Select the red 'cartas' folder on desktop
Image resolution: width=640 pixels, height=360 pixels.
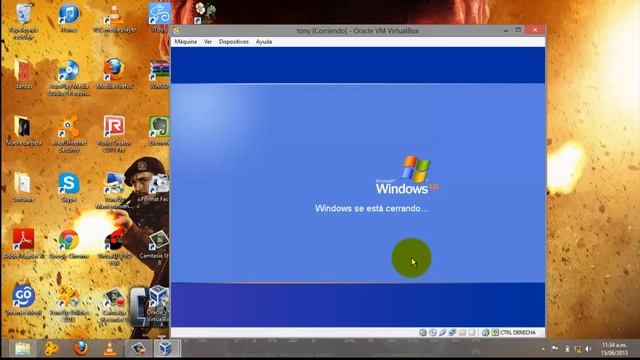(24, 74)
